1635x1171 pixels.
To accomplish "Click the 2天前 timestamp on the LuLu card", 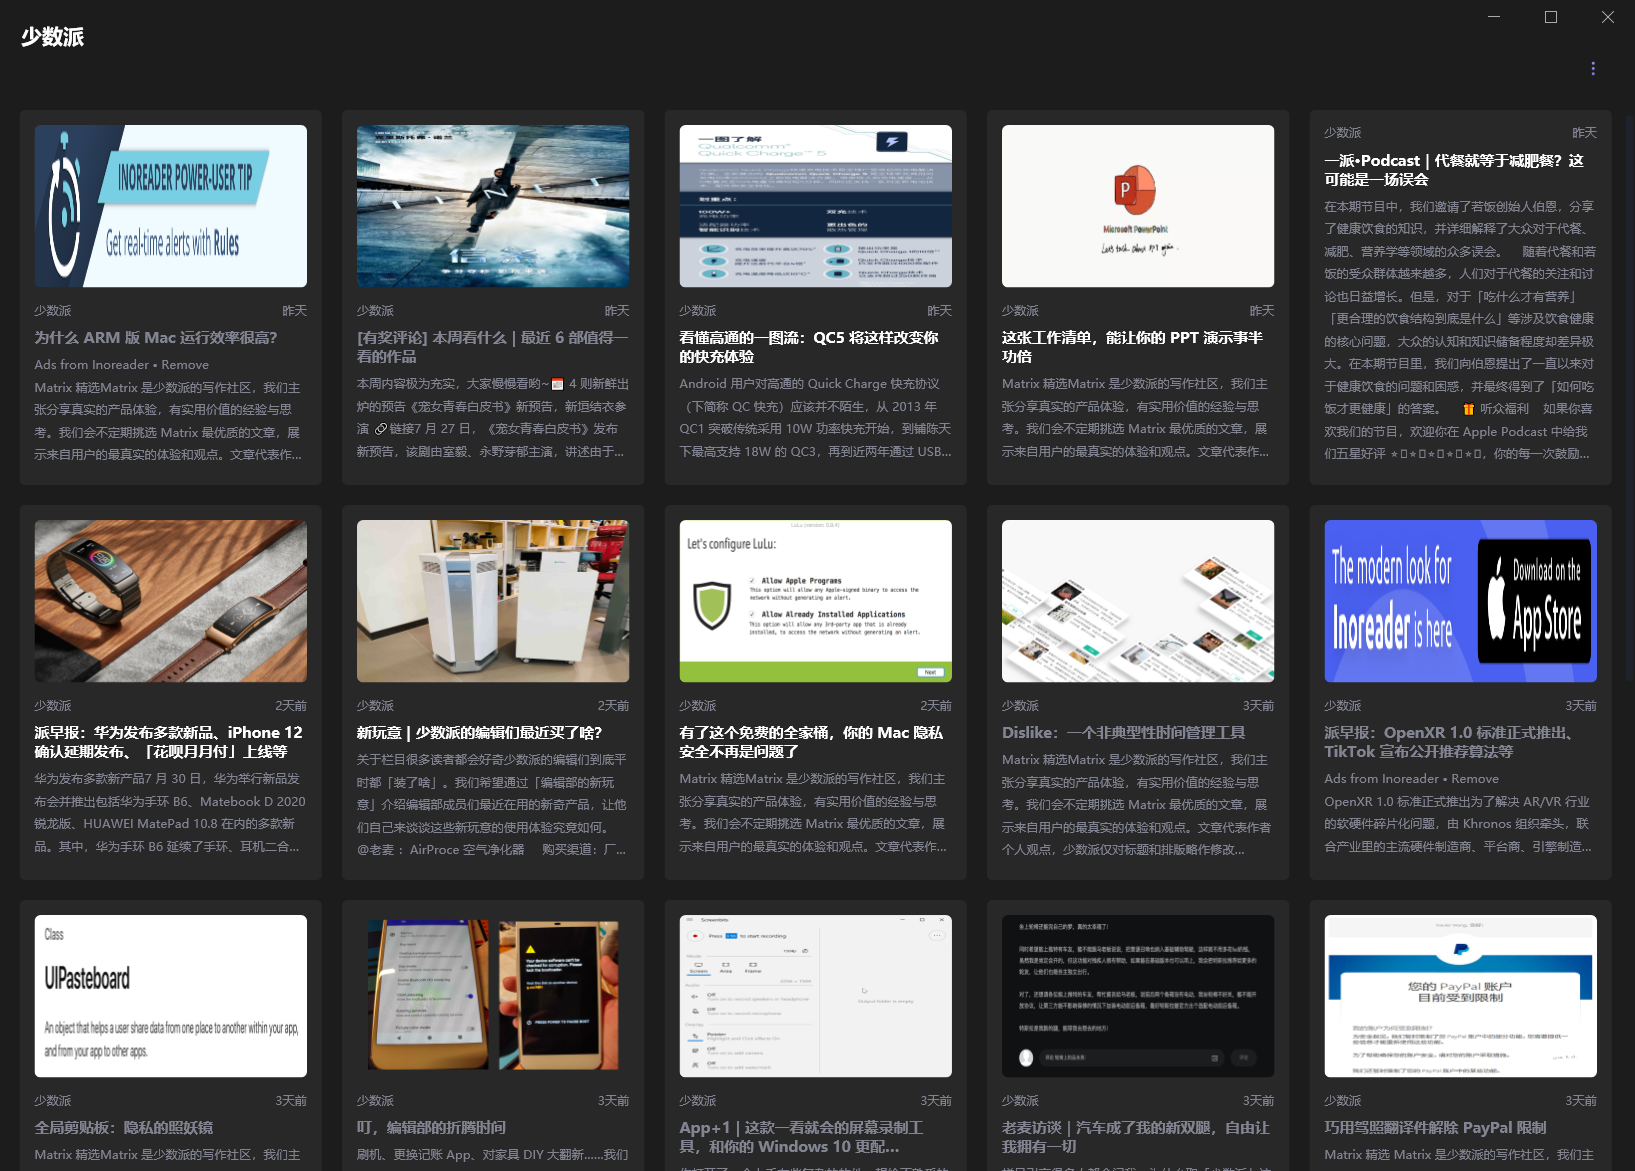I will pos(936,706).
